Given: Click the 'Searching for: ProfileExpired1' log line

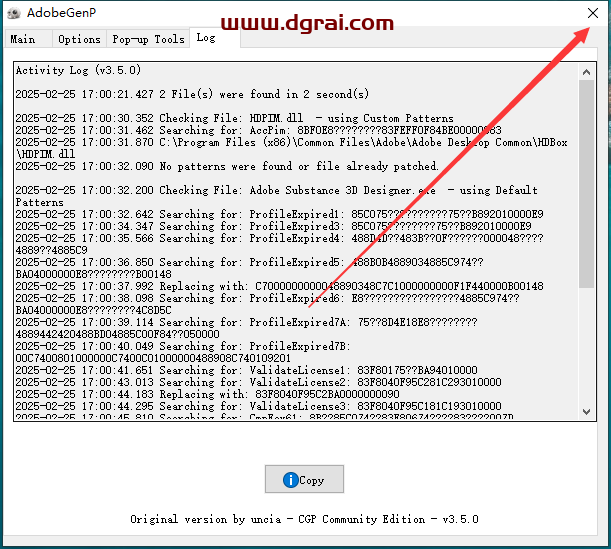Looking at the screenshot, I should click(x=279, y=214).
